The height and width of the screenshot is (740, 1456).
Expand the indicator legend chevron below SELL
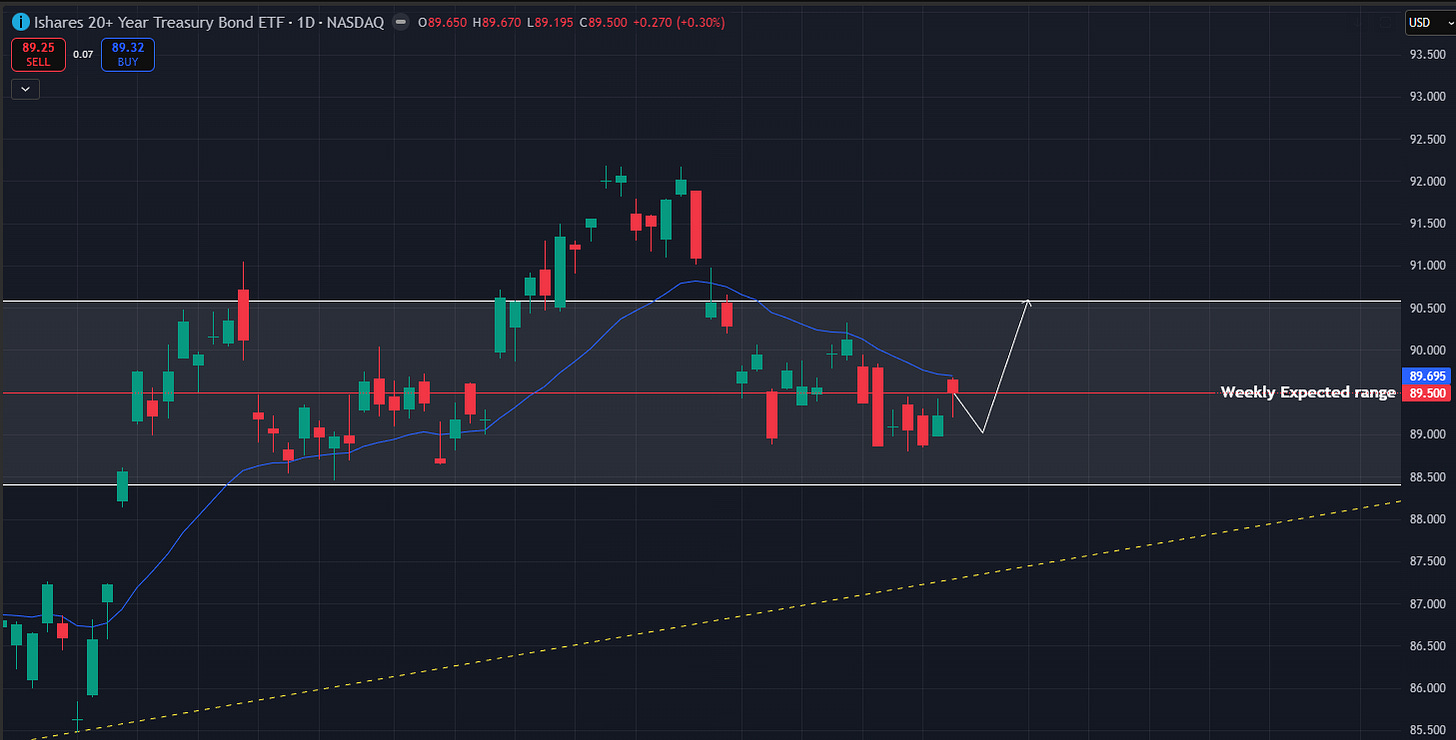25,89
